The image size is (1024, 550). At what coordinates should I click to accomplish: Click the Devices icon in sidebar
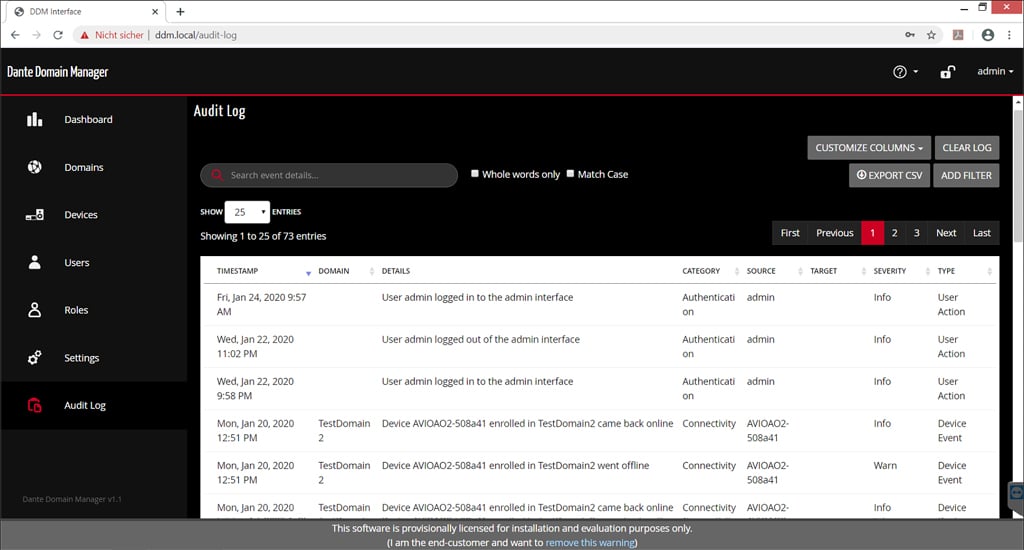[35, 214]
